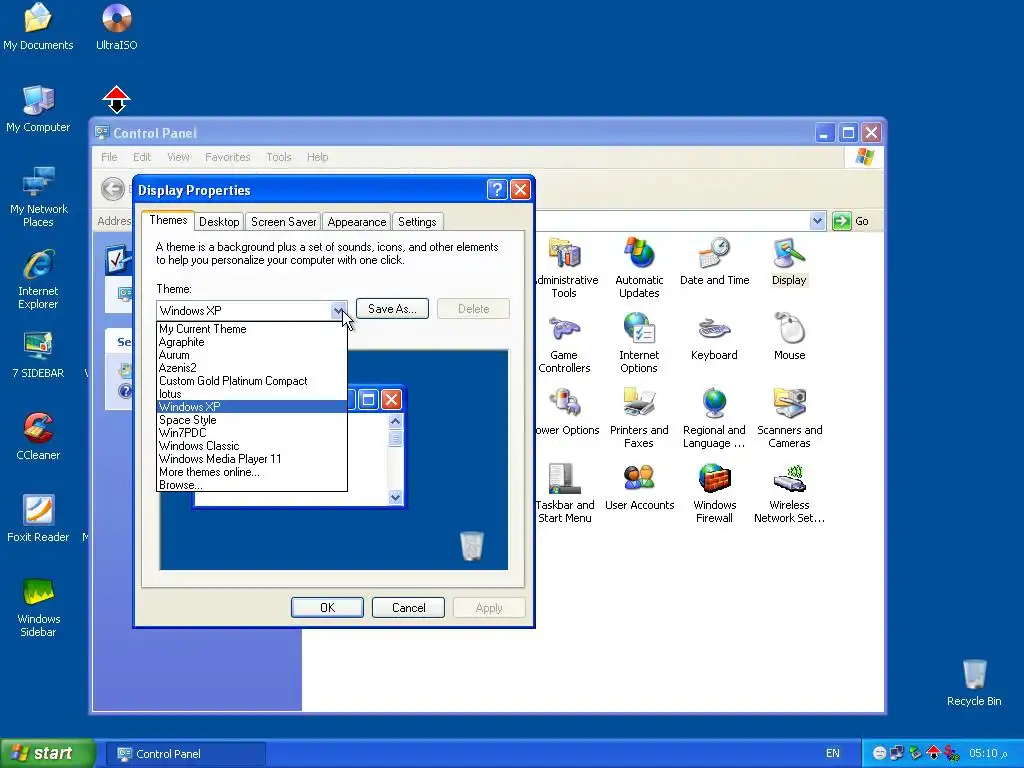Expand the Control Panel address bar dropdown
1024x768 pixels.
(817, 221)
